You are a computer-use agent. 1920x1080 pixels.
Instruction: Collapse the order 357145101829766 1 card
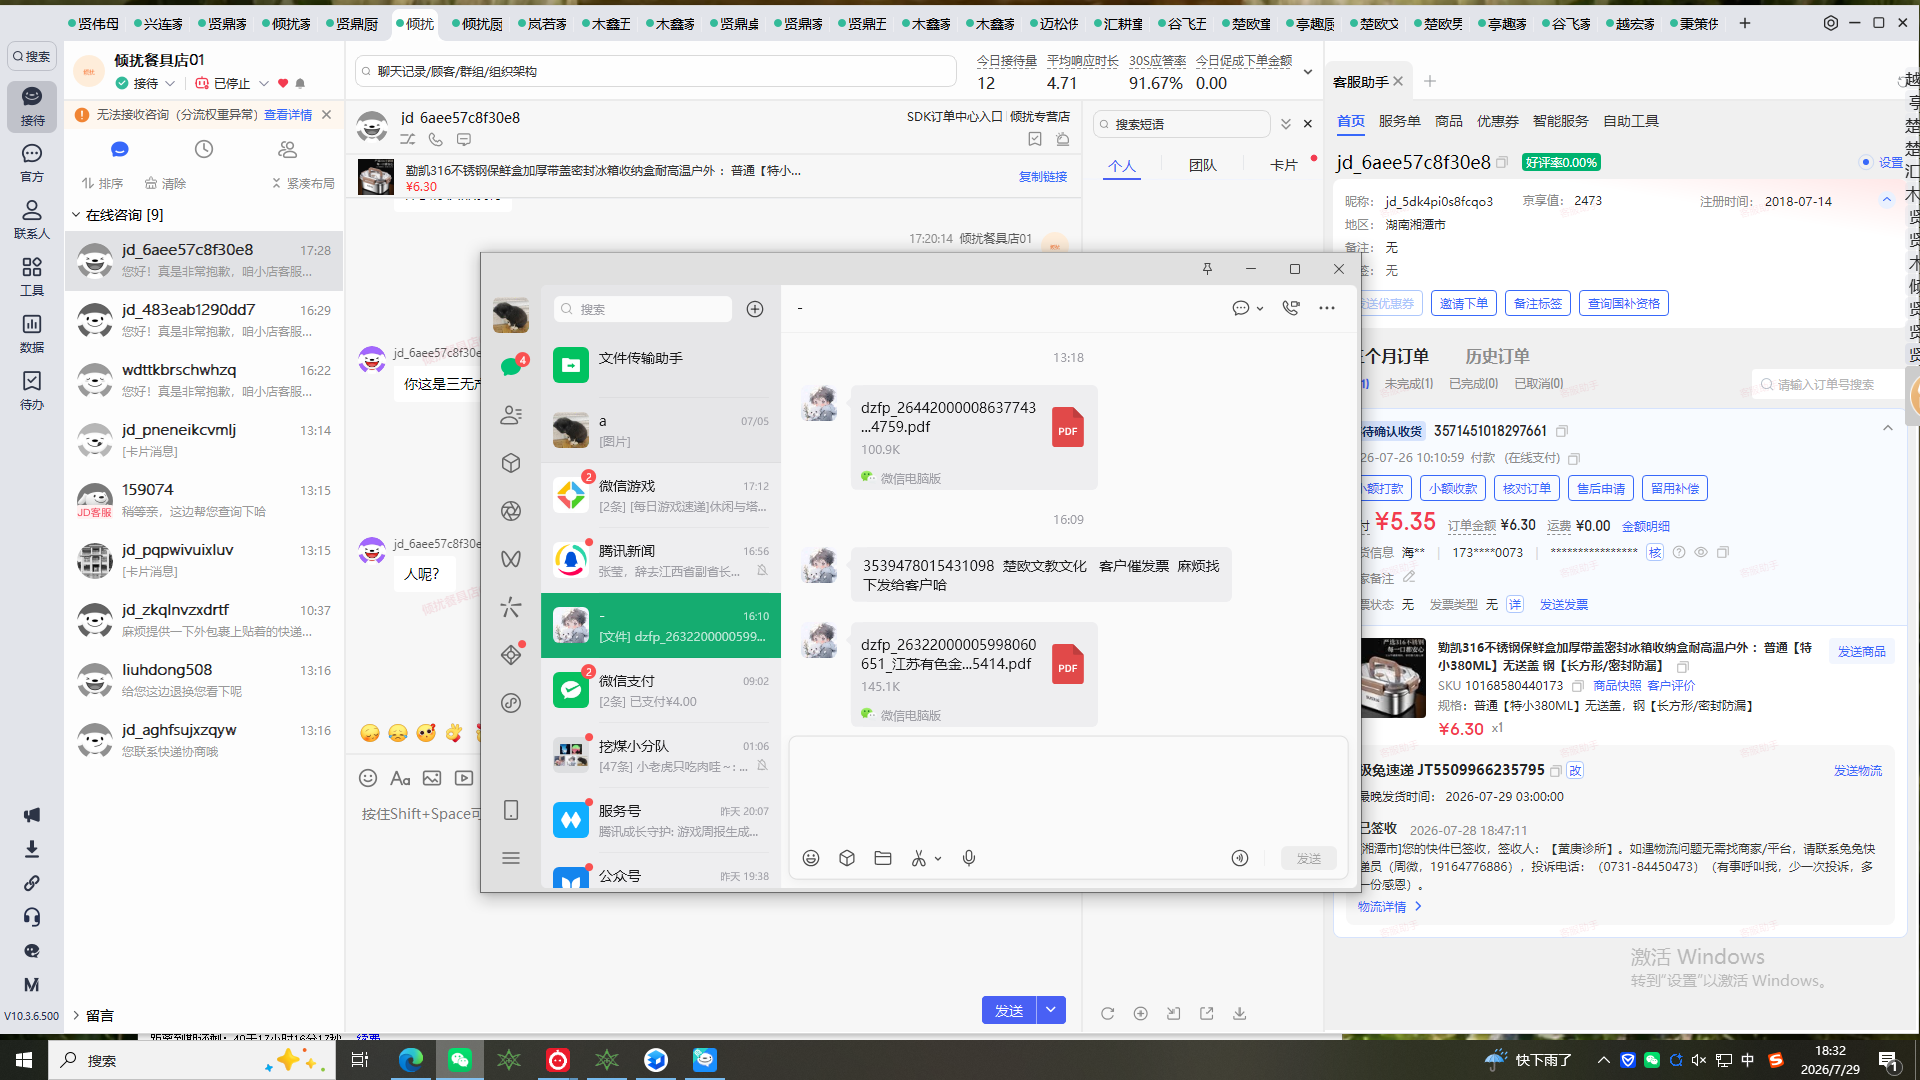tap(1888, 429)
